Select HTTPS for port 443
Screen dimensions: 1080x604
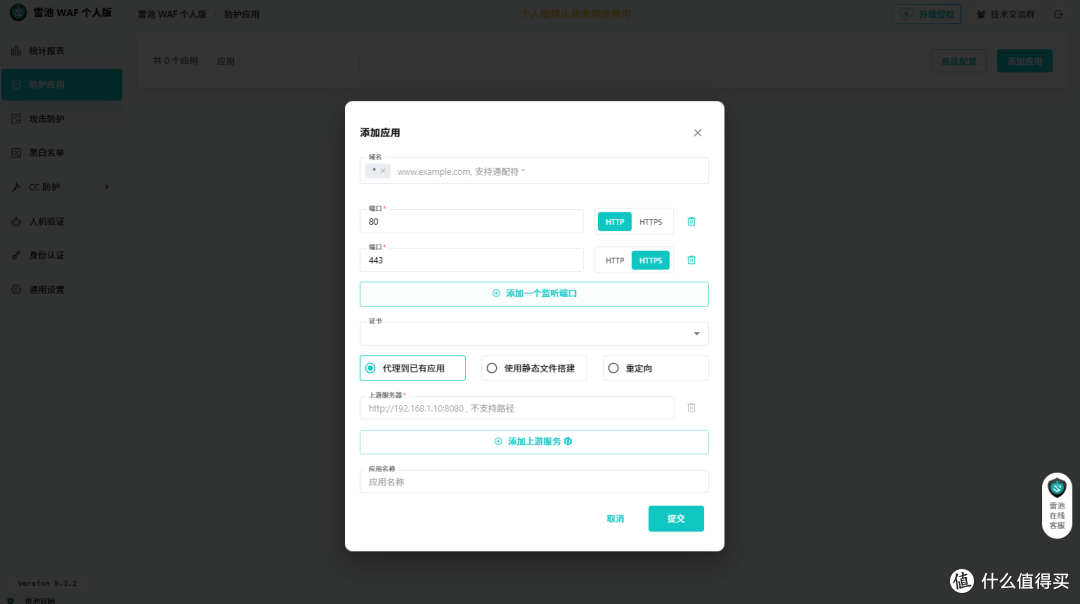(x=650, y=260)
